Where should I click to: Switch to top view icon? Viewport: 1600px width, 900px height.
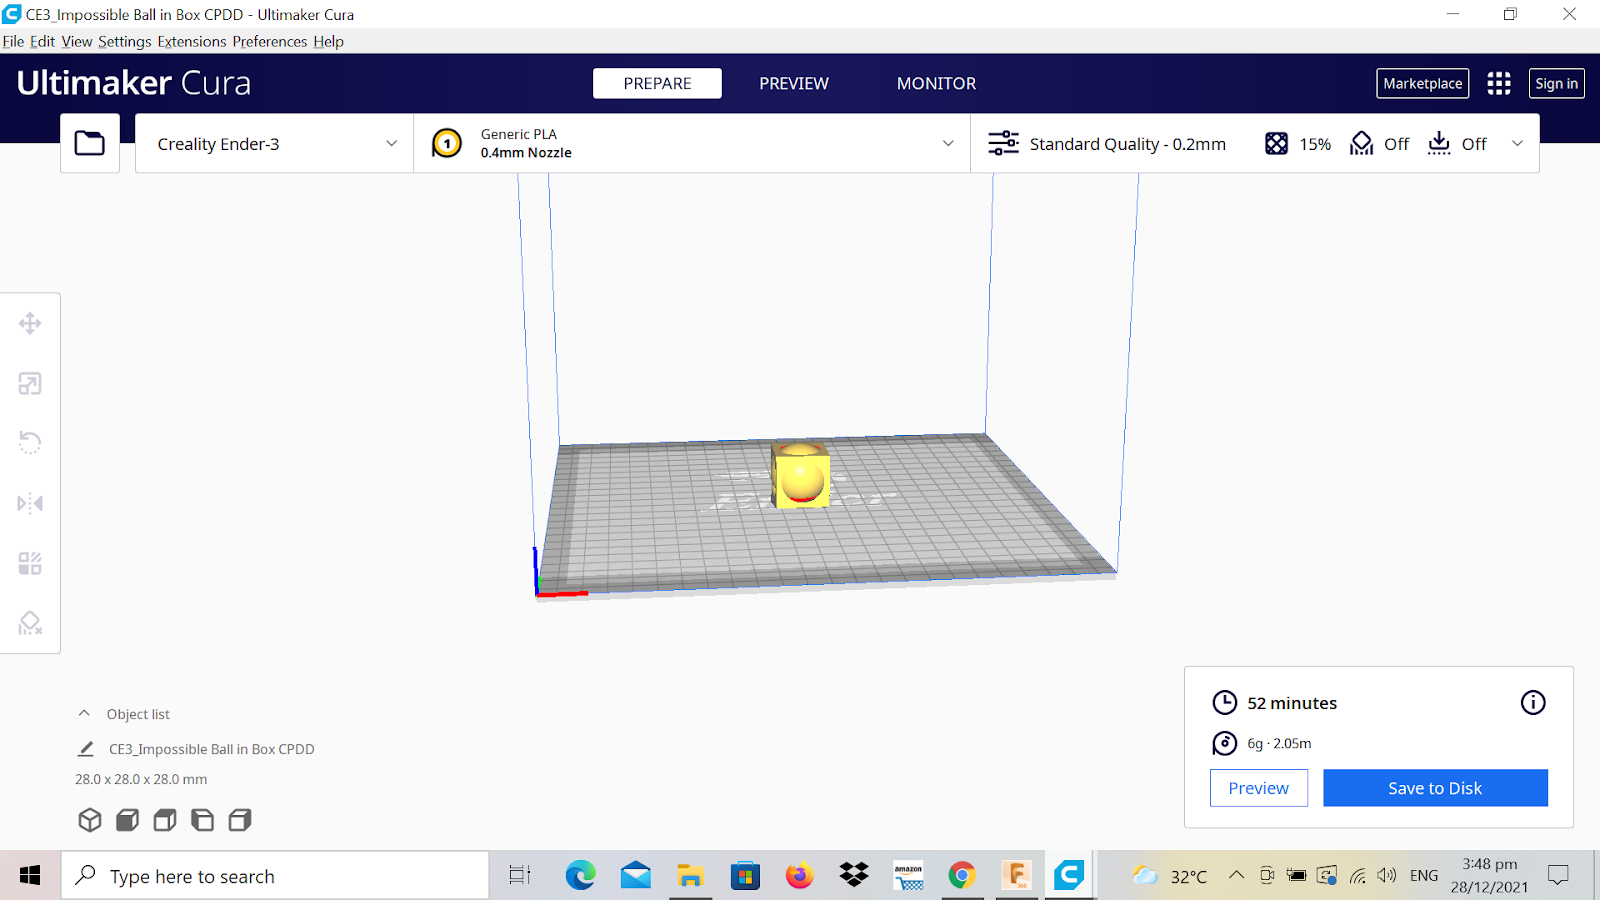(165, 820)
